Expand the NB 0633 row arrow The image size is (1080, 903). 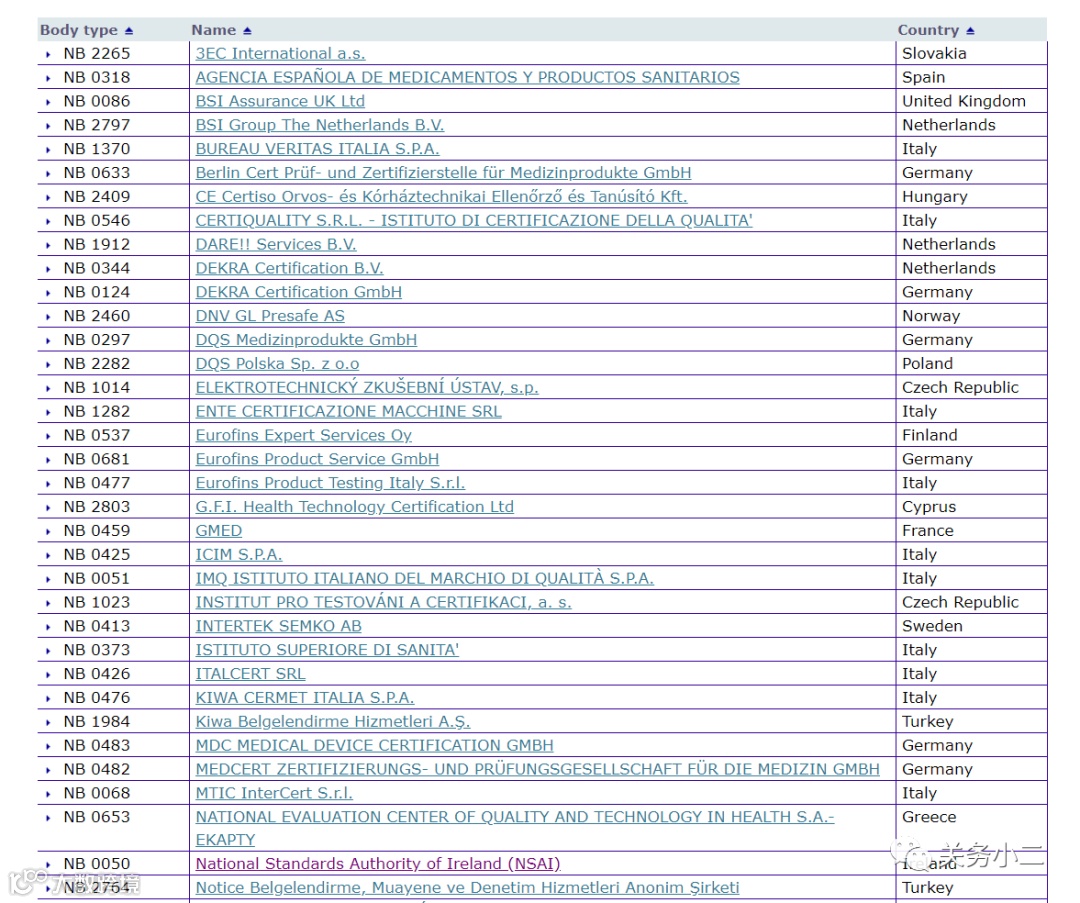[x=48, y=174]
